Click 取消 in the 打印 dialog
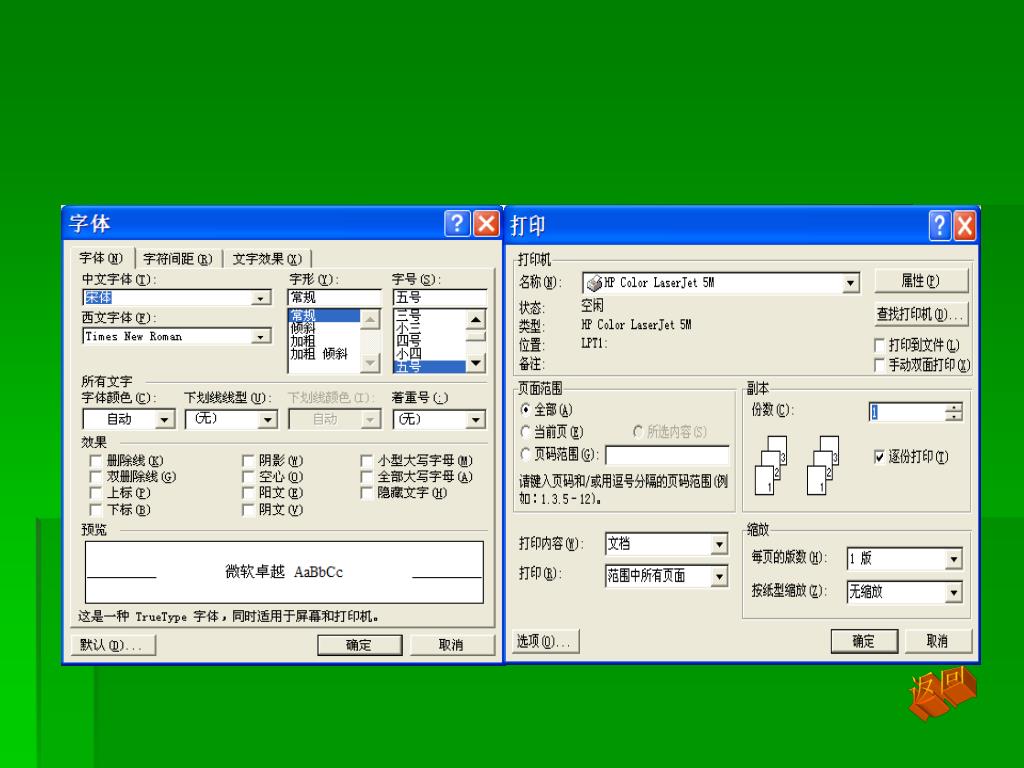 tap(938, 641)
